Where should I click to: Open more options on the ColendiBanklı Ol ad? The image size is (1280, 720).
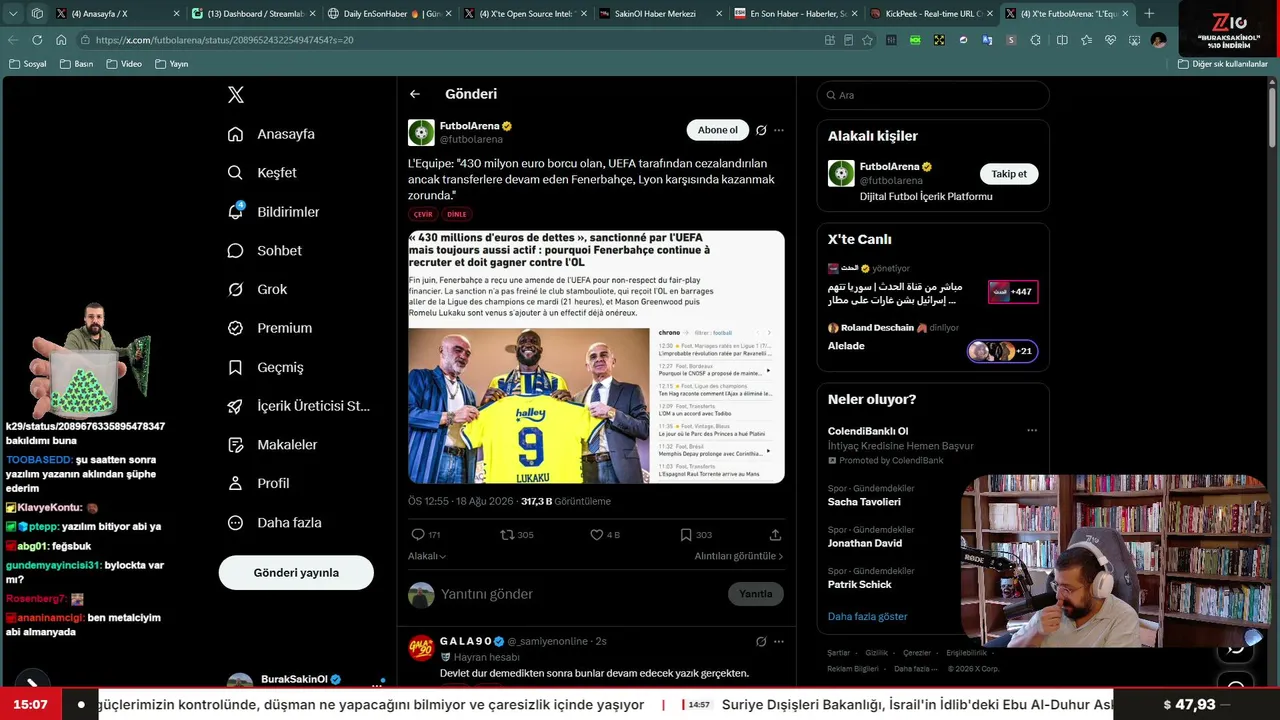tap(1032, 431)
